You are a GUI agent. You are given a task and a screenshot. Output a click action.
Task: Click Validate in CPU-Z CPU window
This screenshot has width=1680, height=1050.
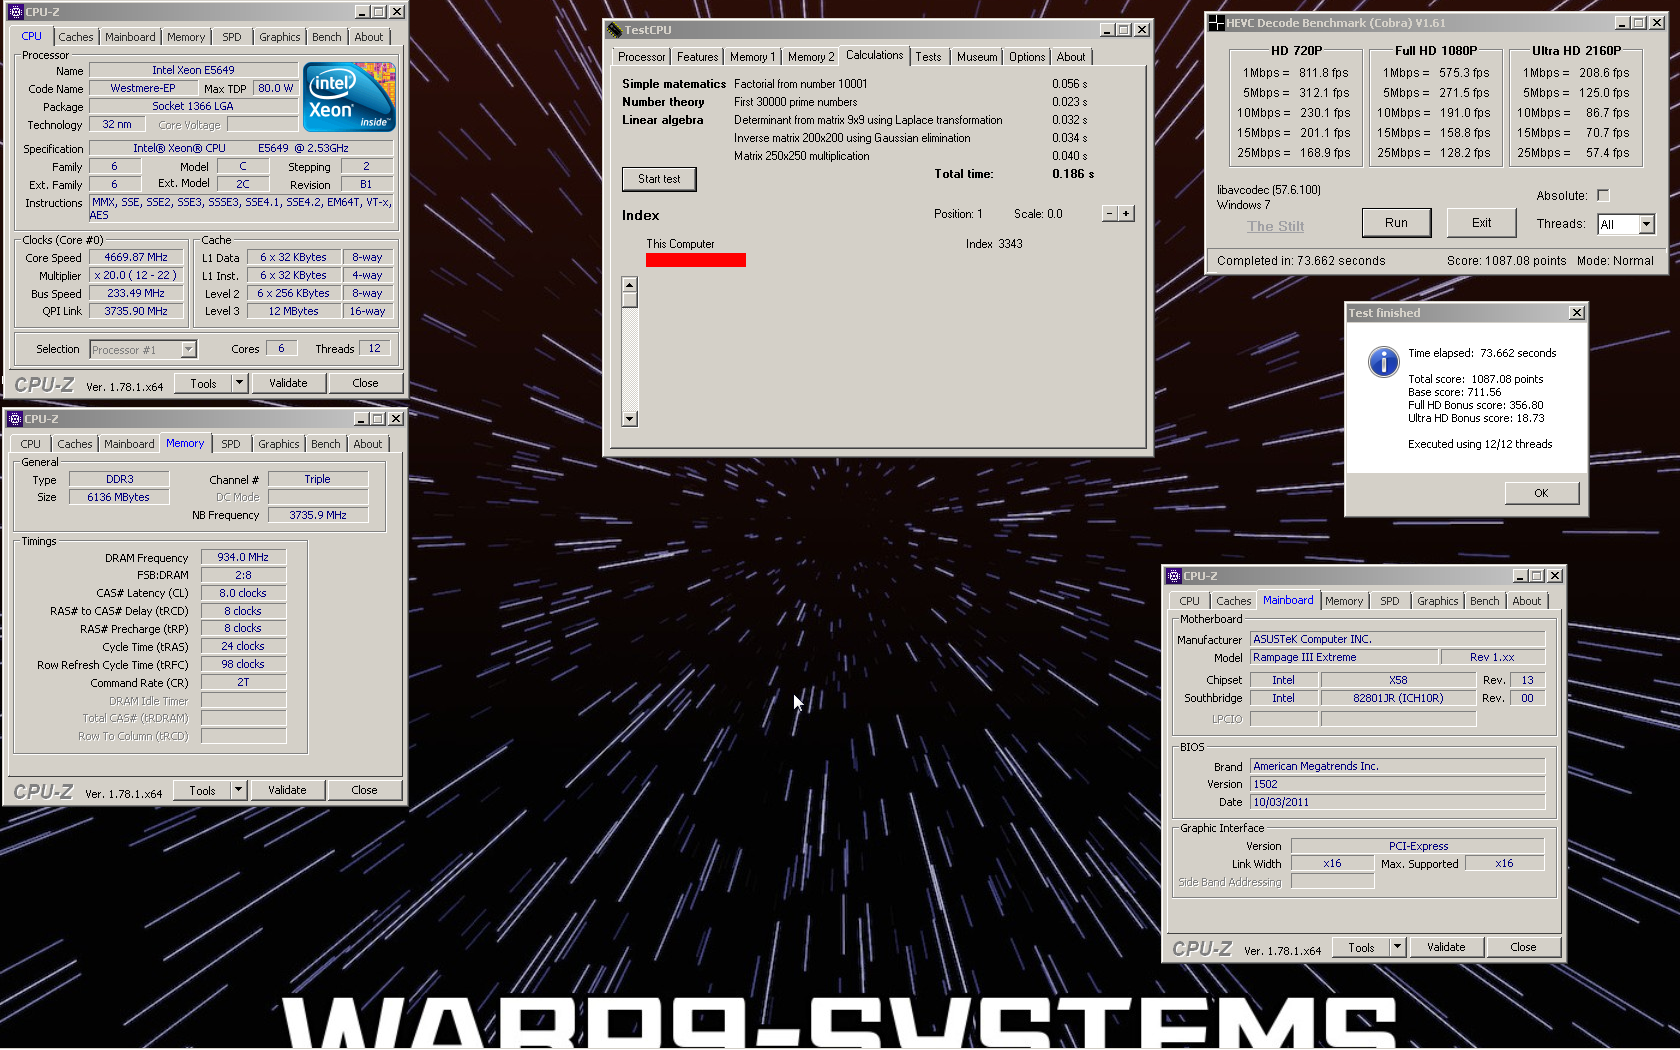click(288, 383)
